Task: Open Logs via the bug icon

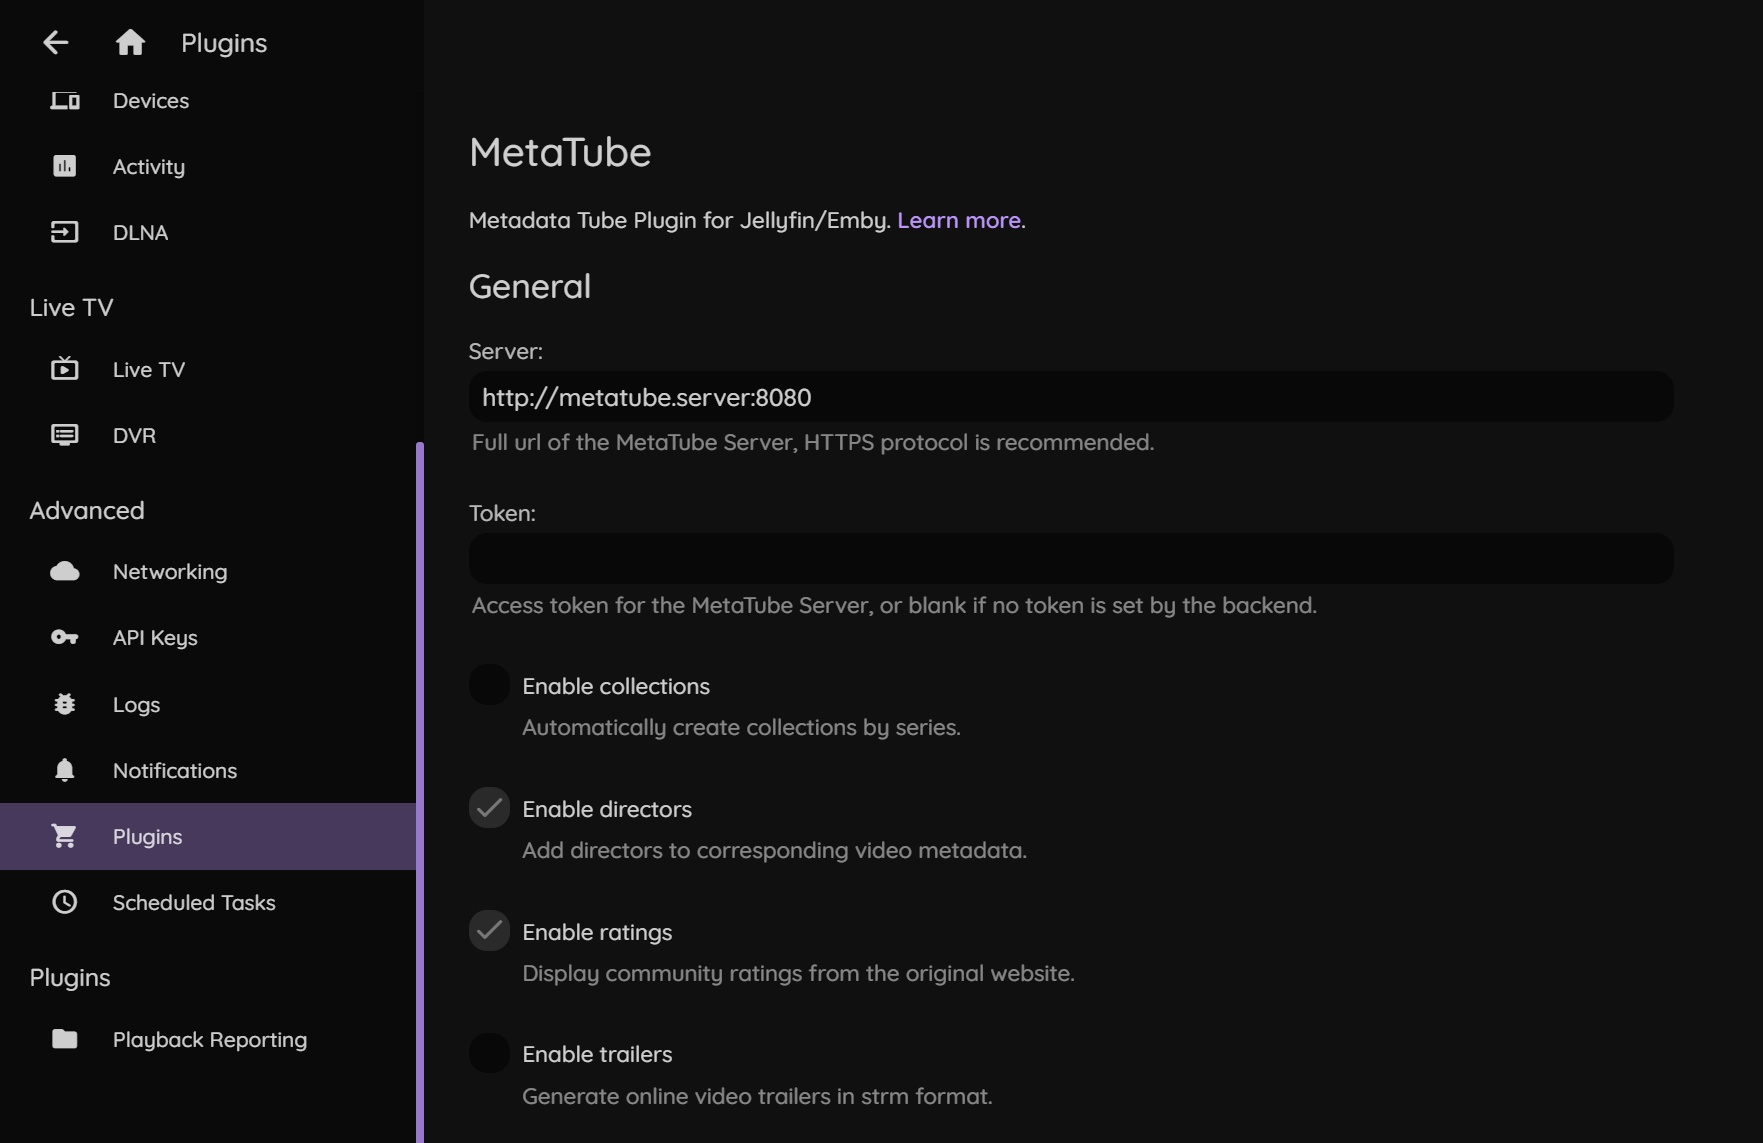Action: (65, 705)
